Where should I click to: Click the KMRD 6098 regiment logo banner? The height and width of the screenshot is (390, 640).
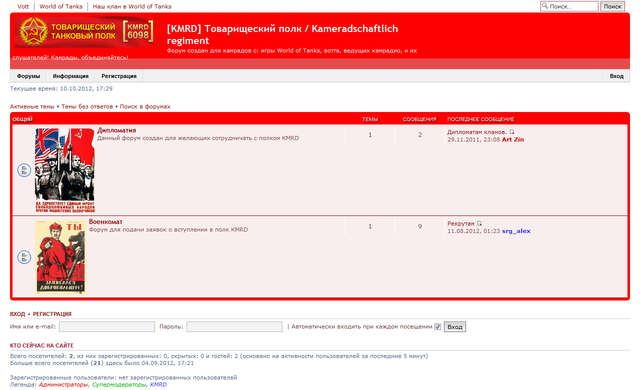point(86,32)
